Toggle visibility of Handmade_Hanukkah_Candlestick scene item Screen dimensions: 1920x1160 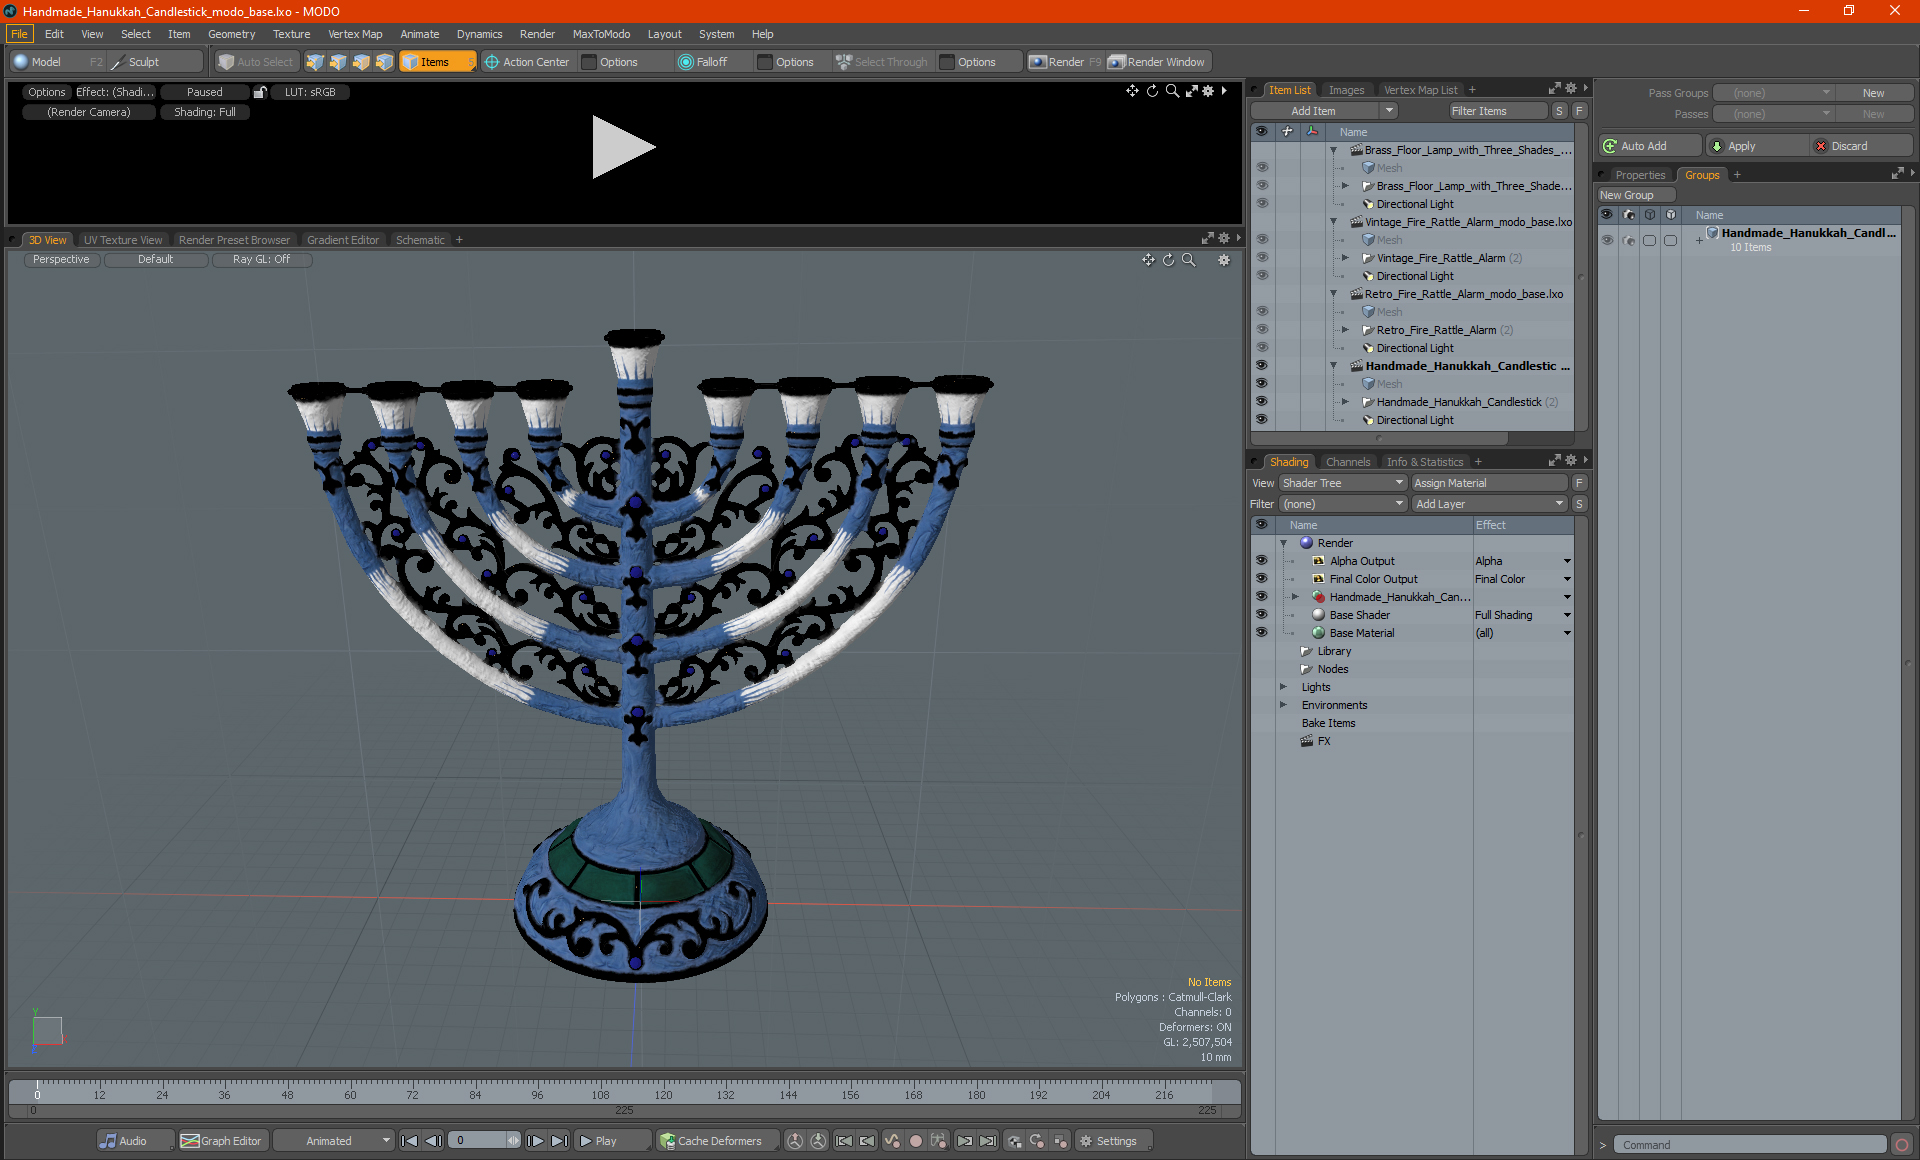1261,366
